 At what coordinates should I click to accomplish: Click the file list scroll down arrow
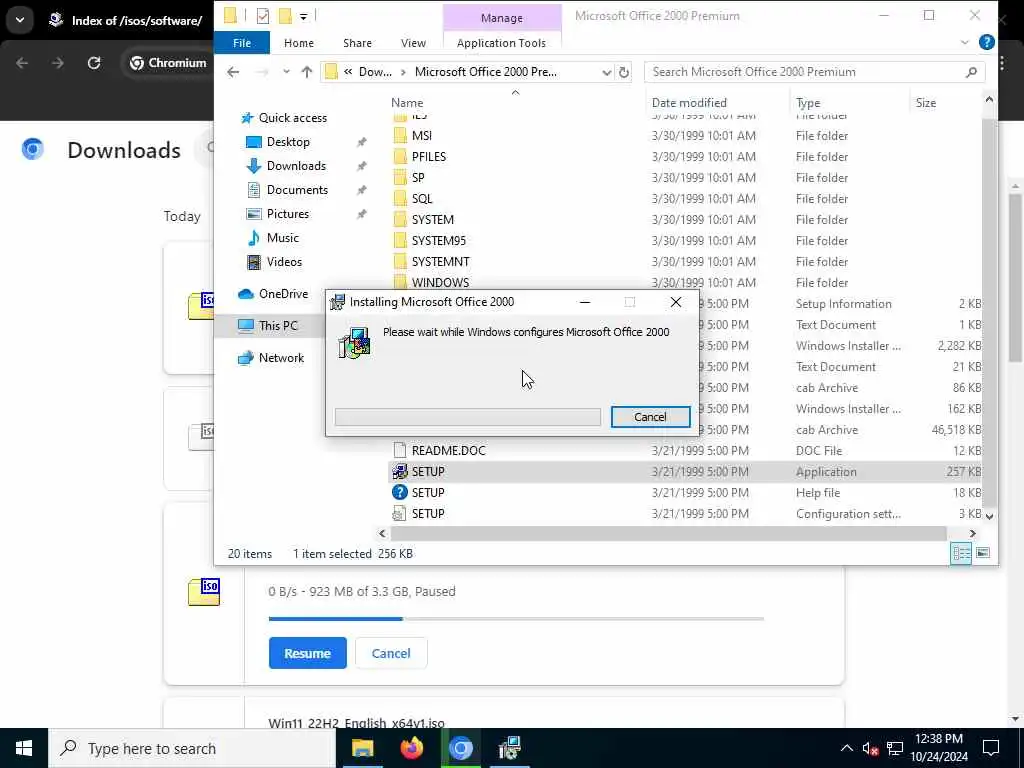click(989, 516)
